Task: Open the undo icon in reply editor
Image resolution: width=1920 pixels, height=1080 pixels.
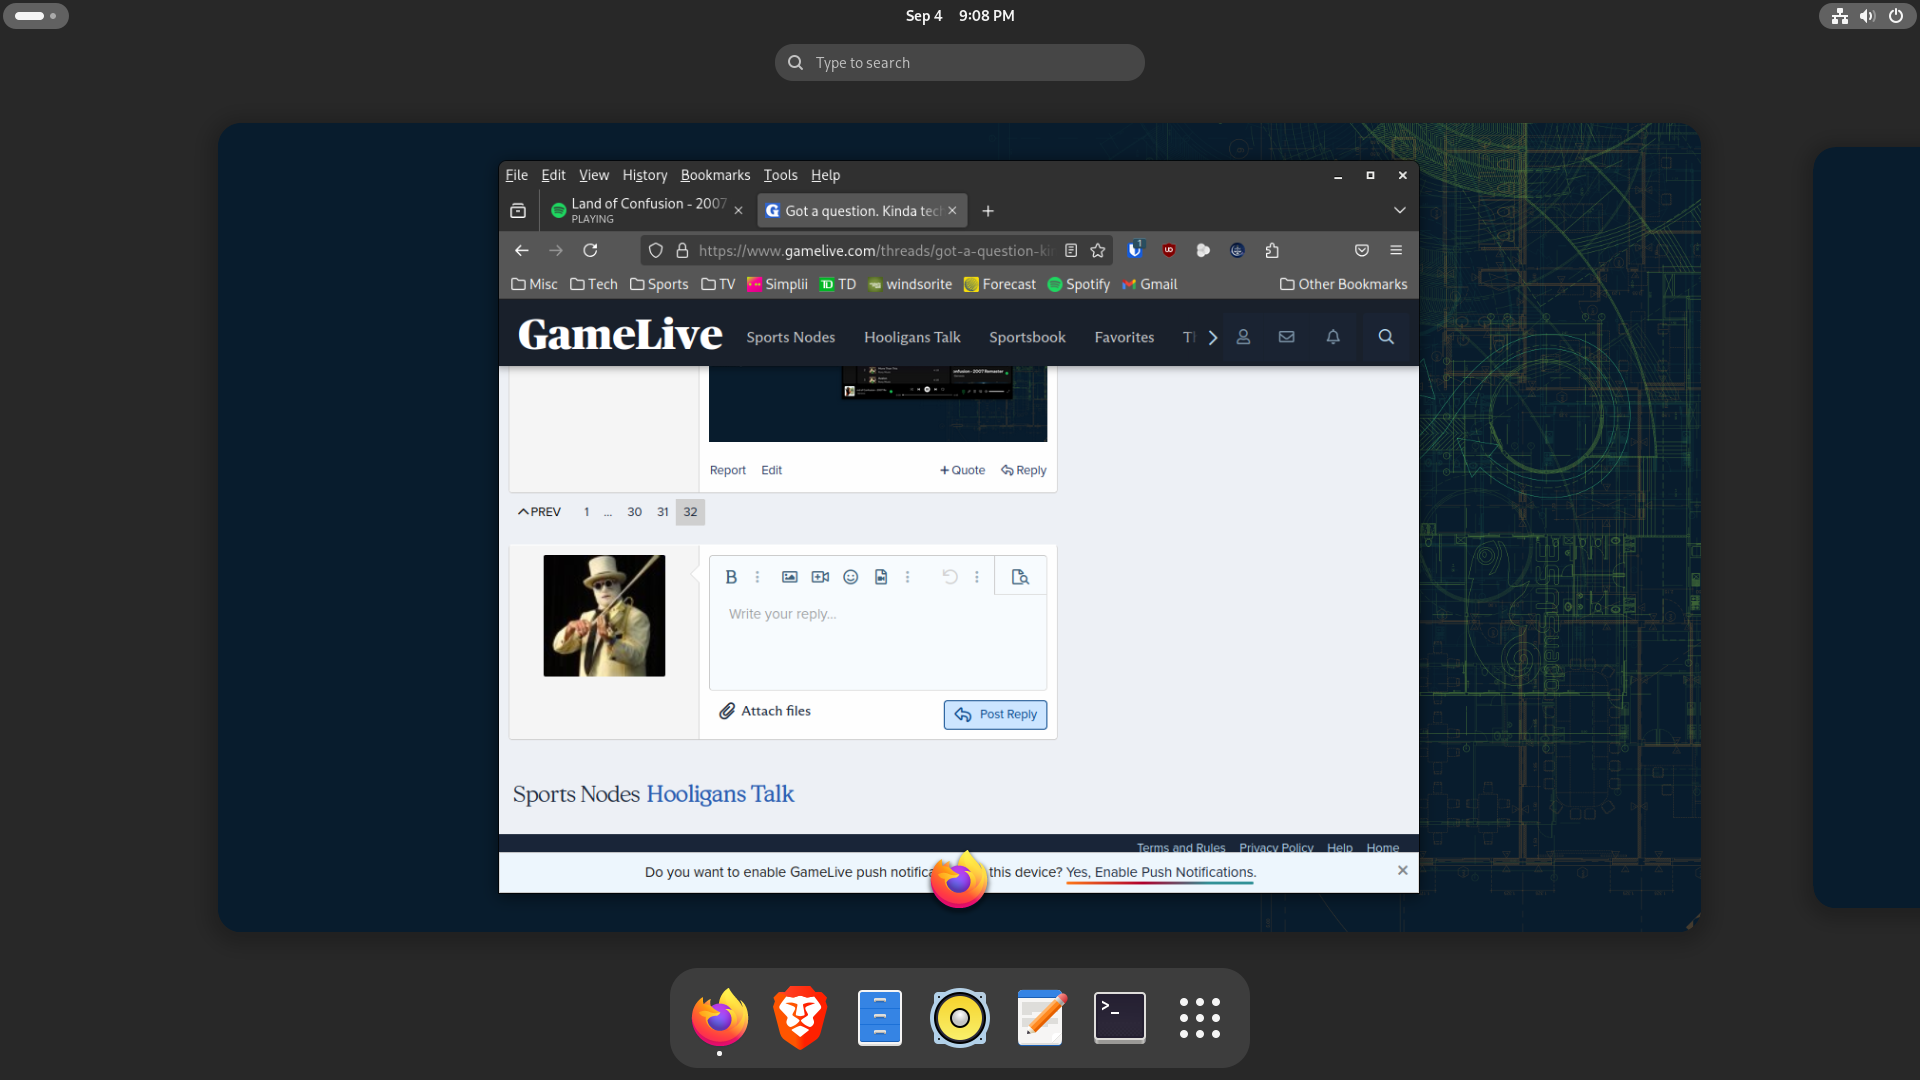Action: click(948, 576)
